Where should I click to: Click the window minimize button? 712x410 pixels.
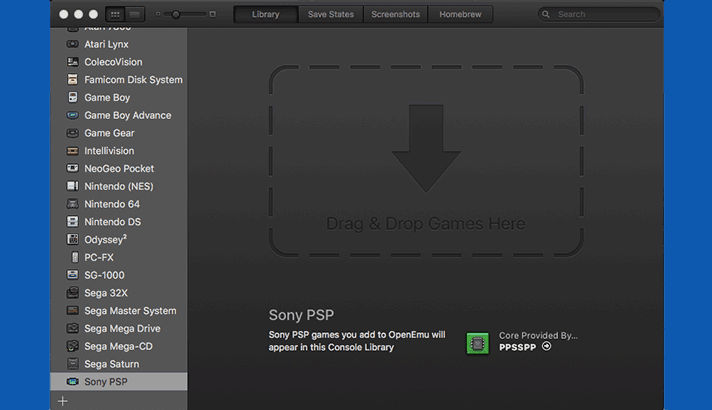pos(79,14)
